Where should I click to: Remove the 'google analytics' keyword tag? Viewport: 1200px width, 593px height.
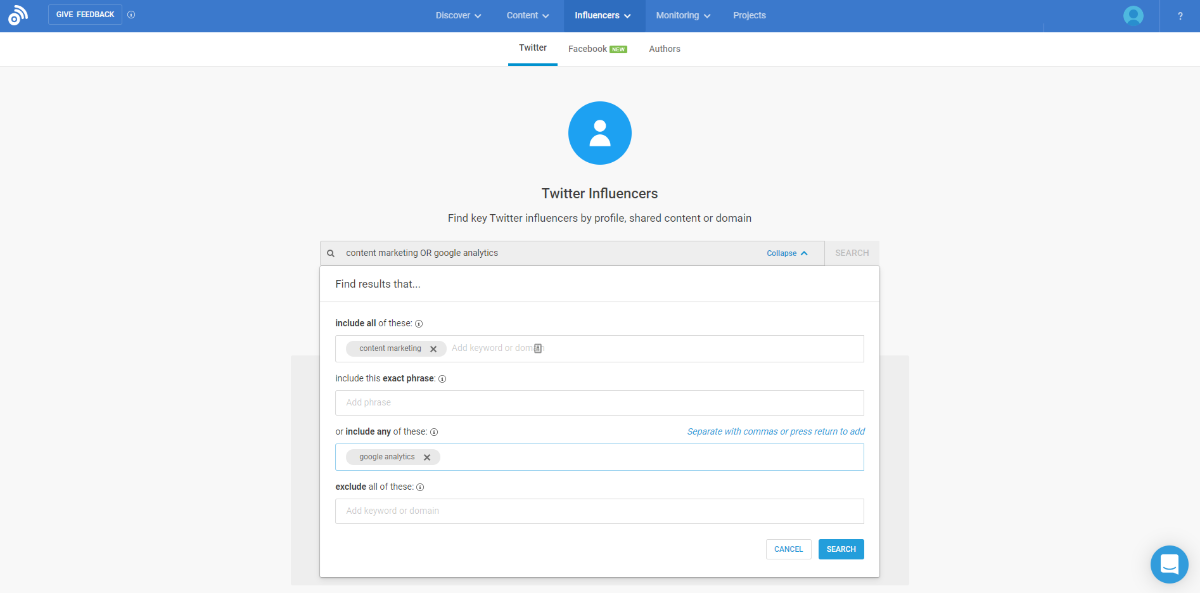coord(427,456)
